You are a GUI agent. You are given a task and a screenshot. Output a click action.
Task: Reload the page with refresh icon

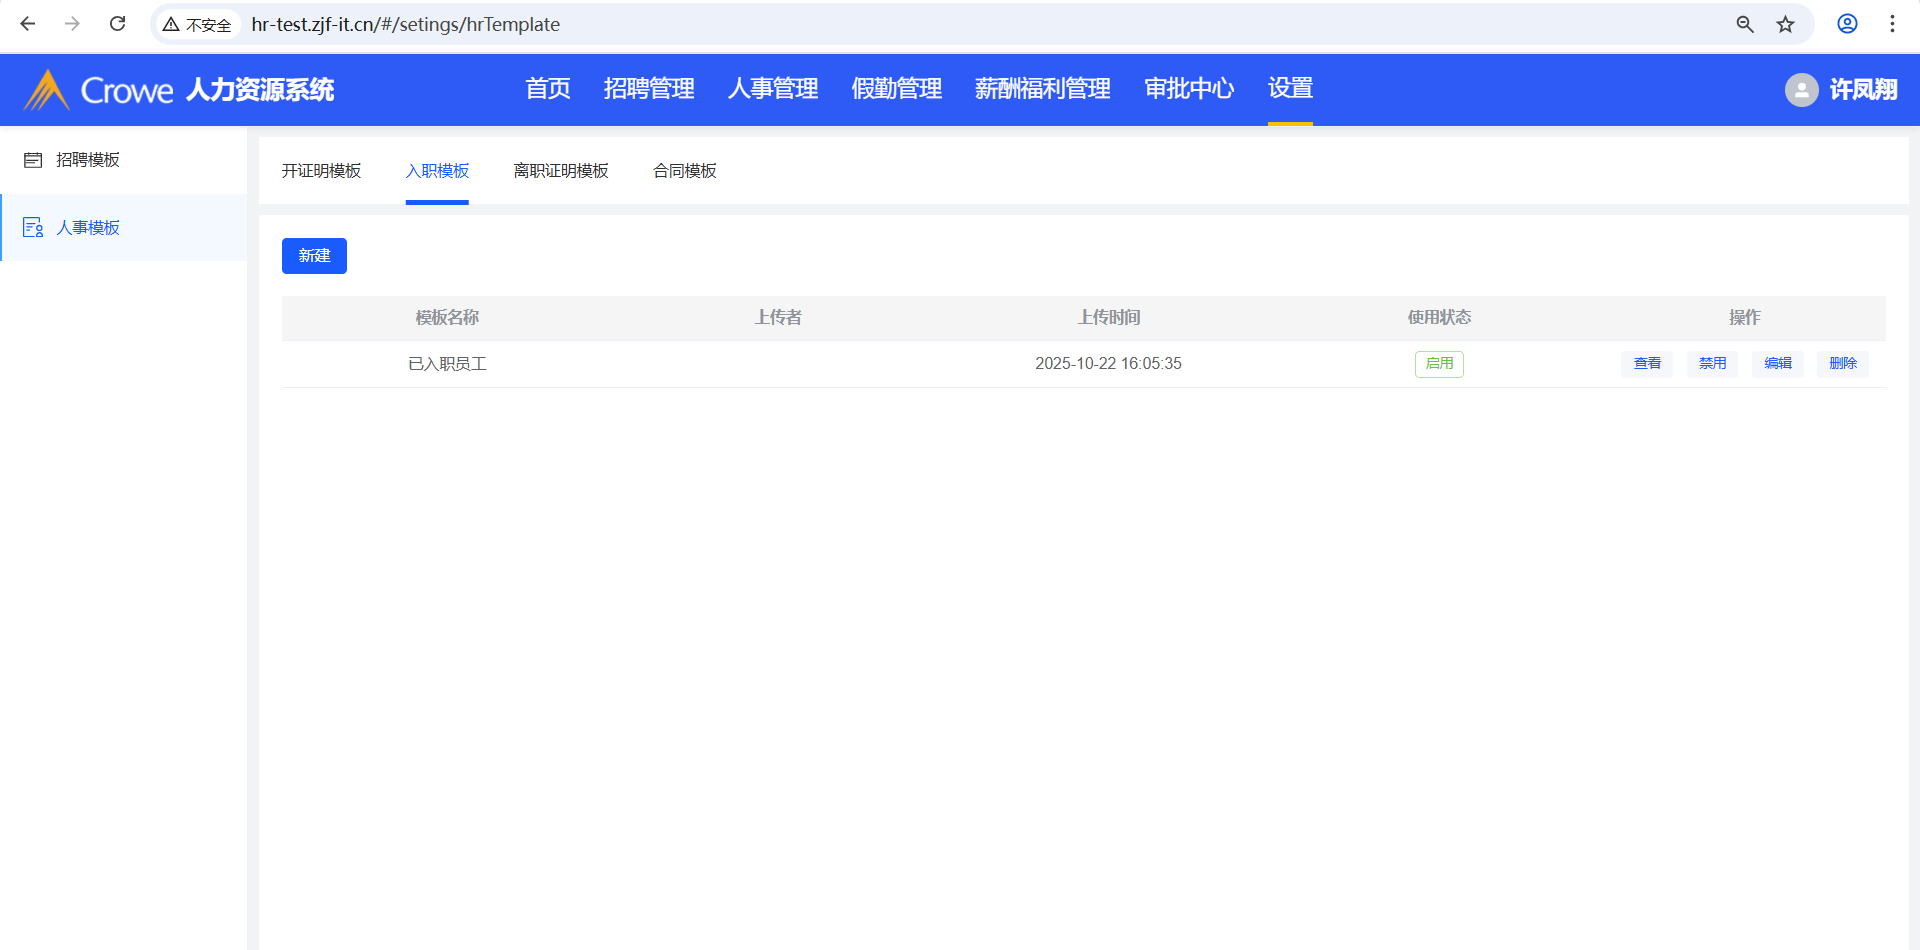pyautogui.click(x=117, y=24)
